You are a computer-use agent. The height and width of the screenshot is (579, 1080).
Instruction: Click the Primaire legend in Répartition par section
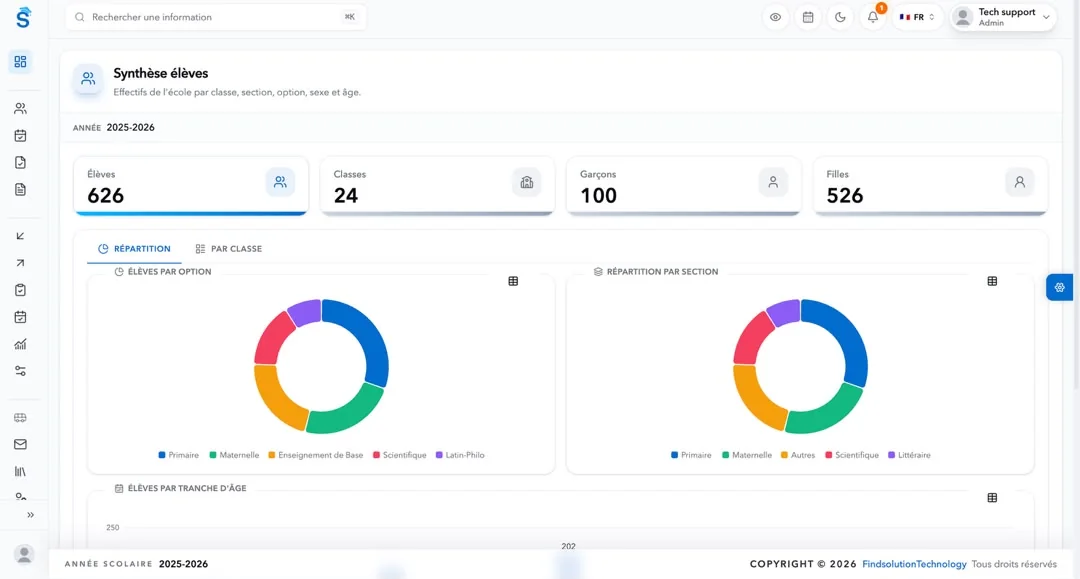[691, 455]
